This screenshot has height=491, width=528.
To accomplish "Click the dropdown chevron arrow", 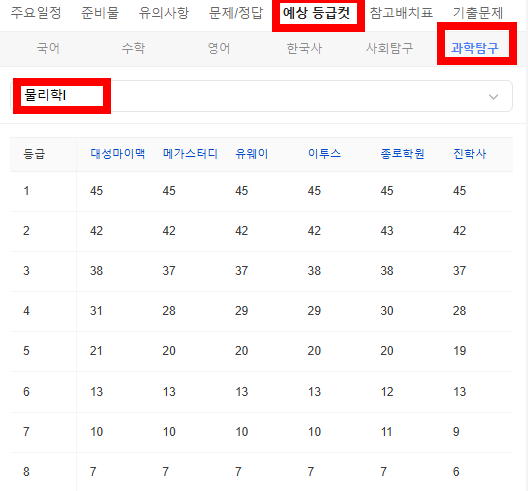I will click(x=493, y=97).
